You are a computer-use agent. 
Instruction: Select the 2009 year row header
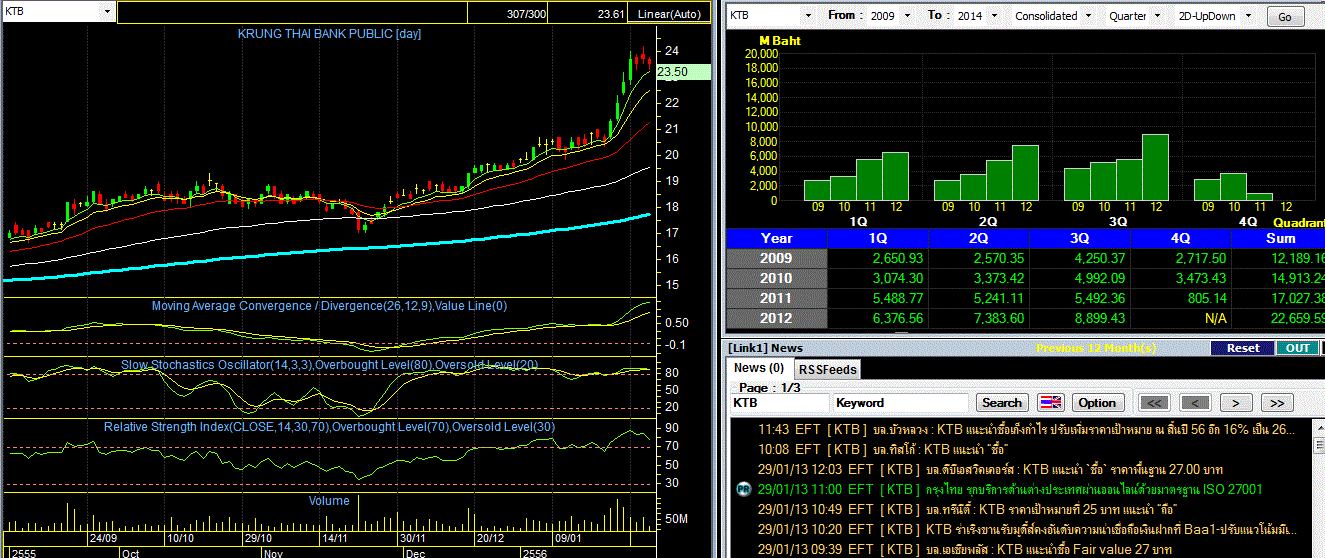coord(777,258)
